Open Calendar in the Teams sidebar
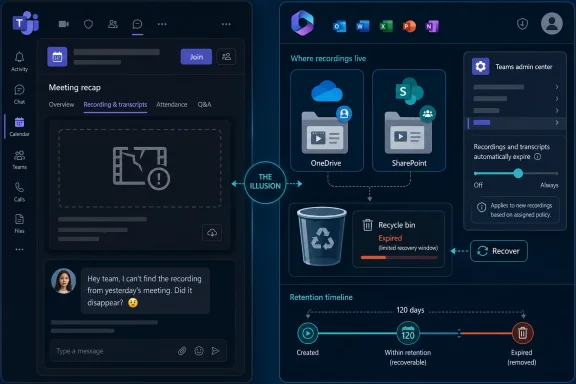Image resolution: width=576 pixels, height=384 pixels. click(x=19, y=126)
